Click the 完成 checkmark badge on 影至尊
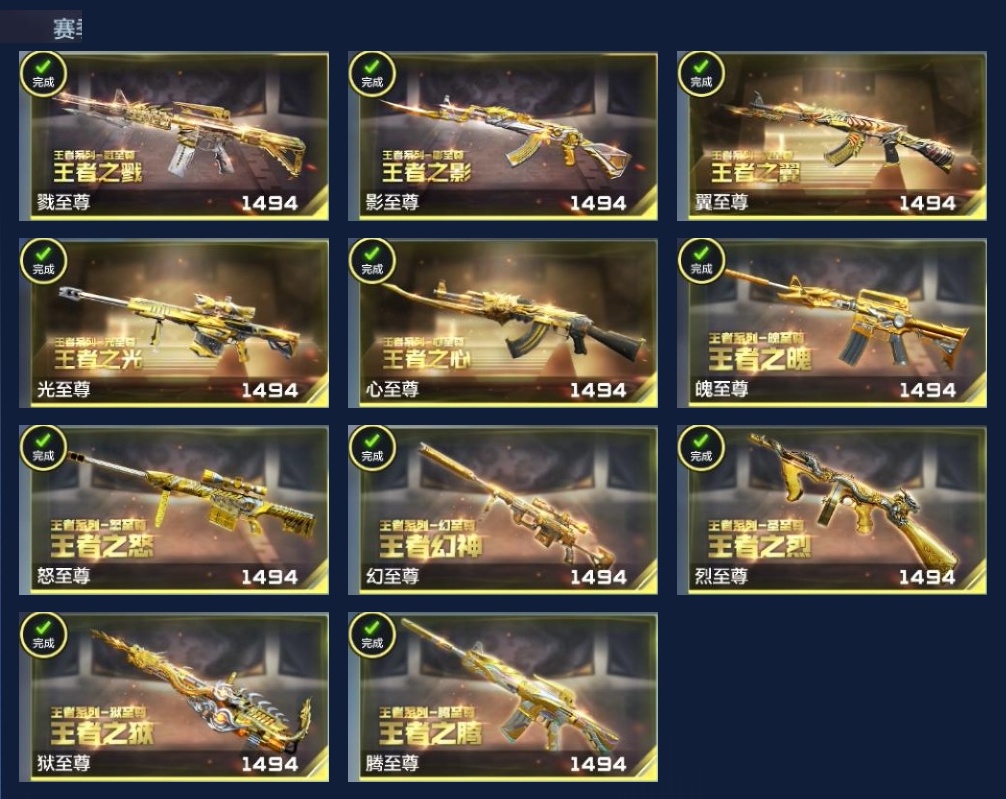The image size is (1006, 799). point(372,74)
